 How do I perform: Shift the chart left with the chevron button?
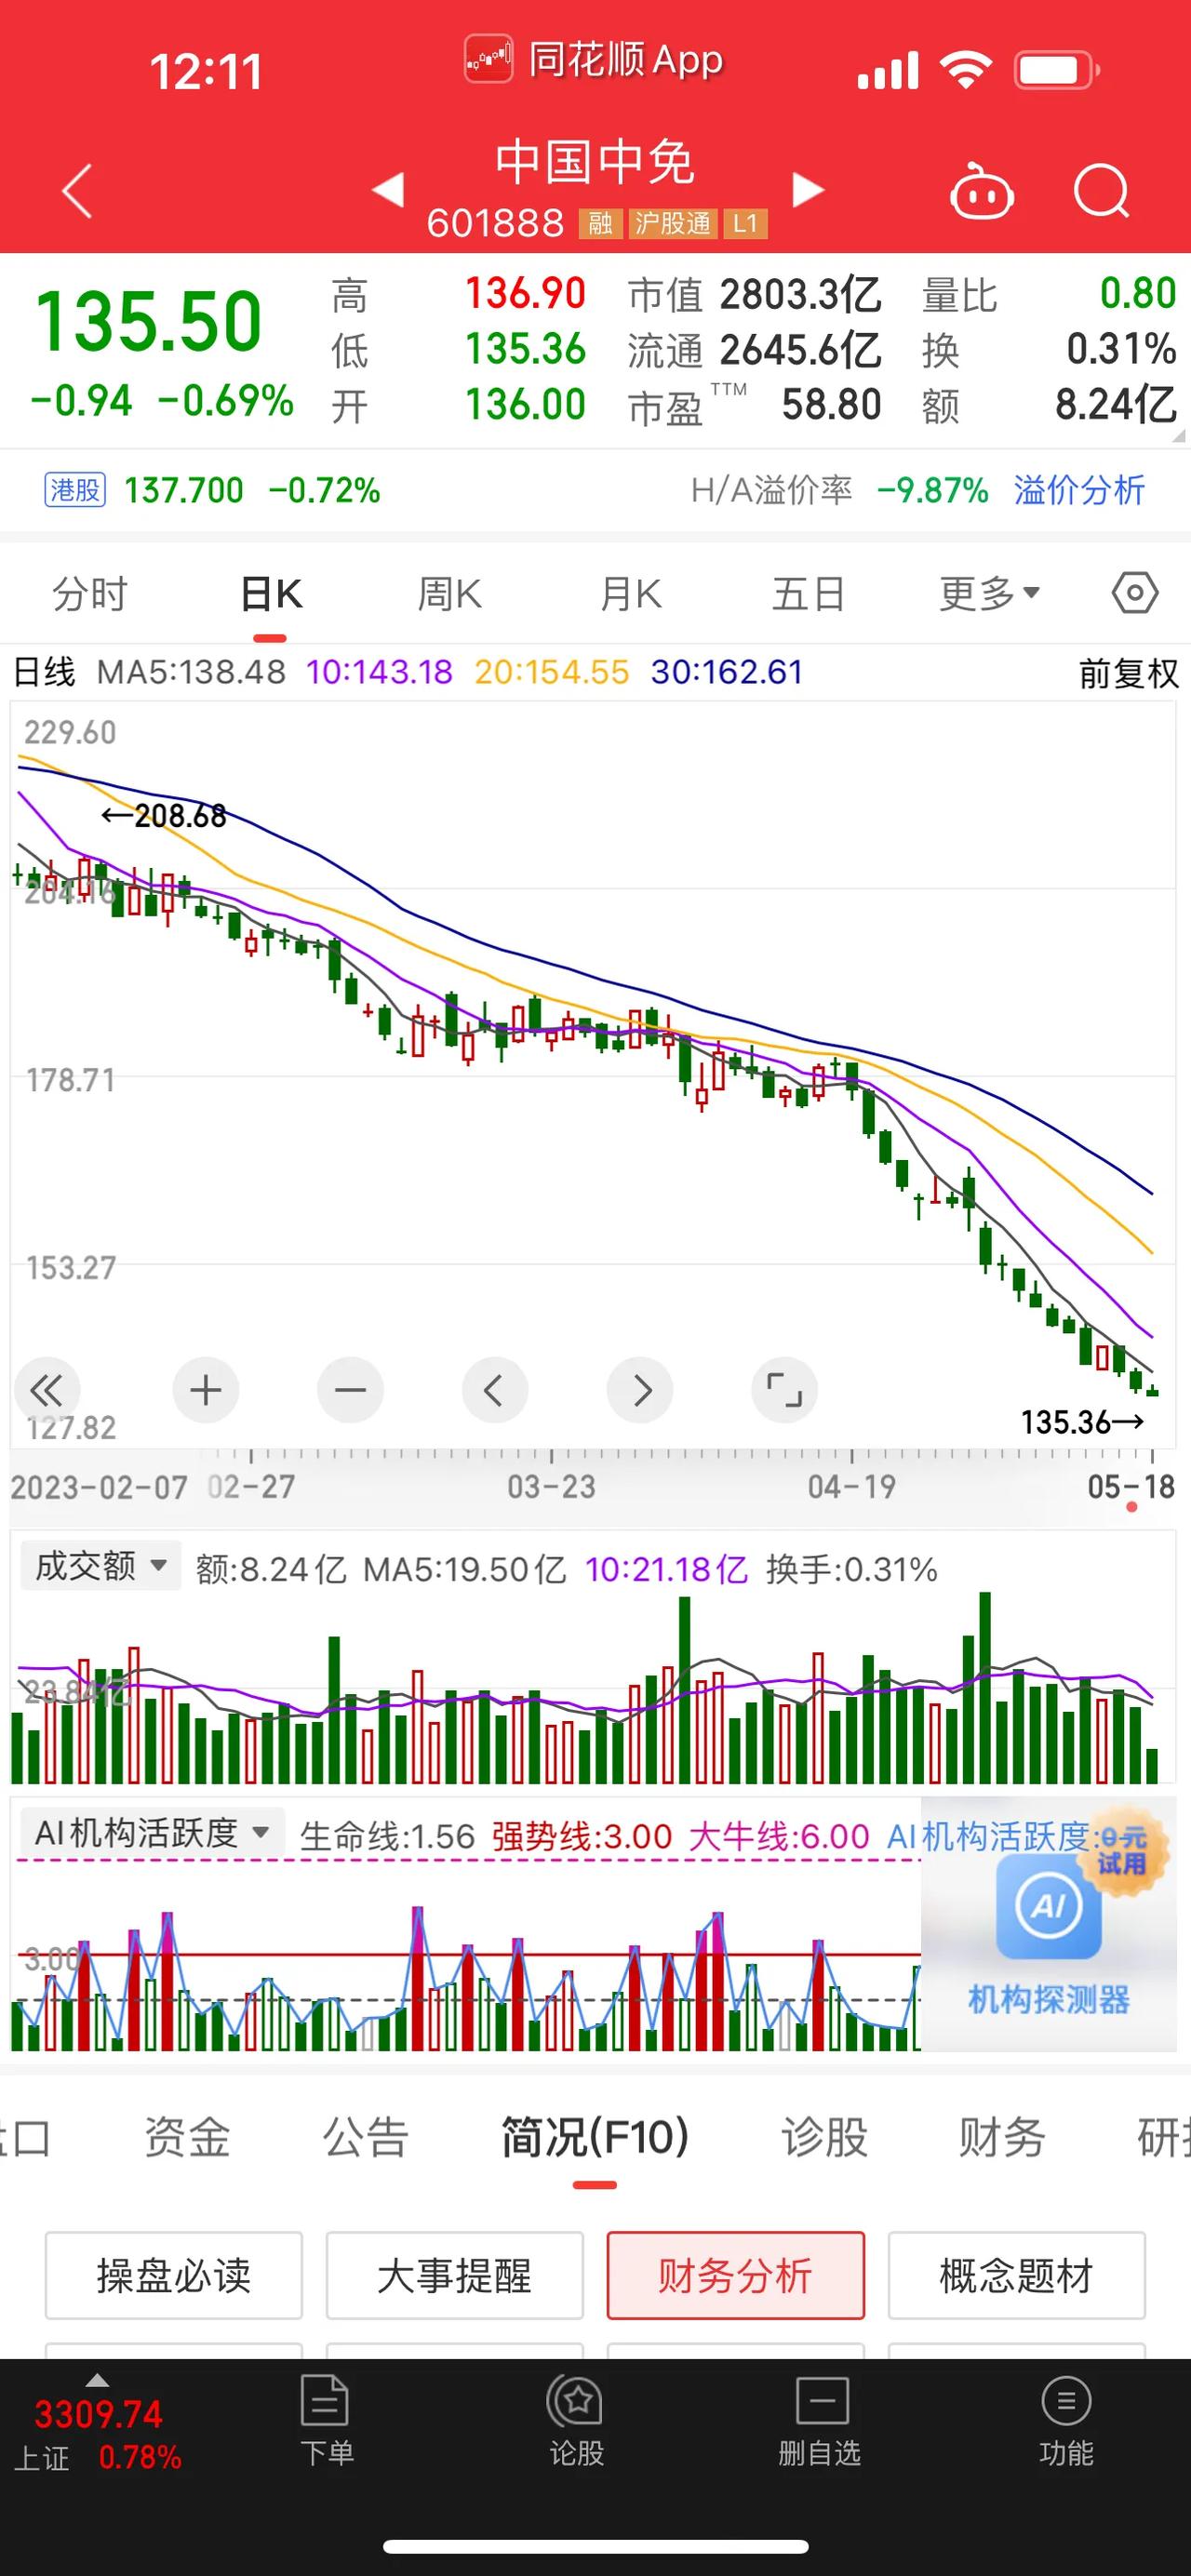point(494,1390)
